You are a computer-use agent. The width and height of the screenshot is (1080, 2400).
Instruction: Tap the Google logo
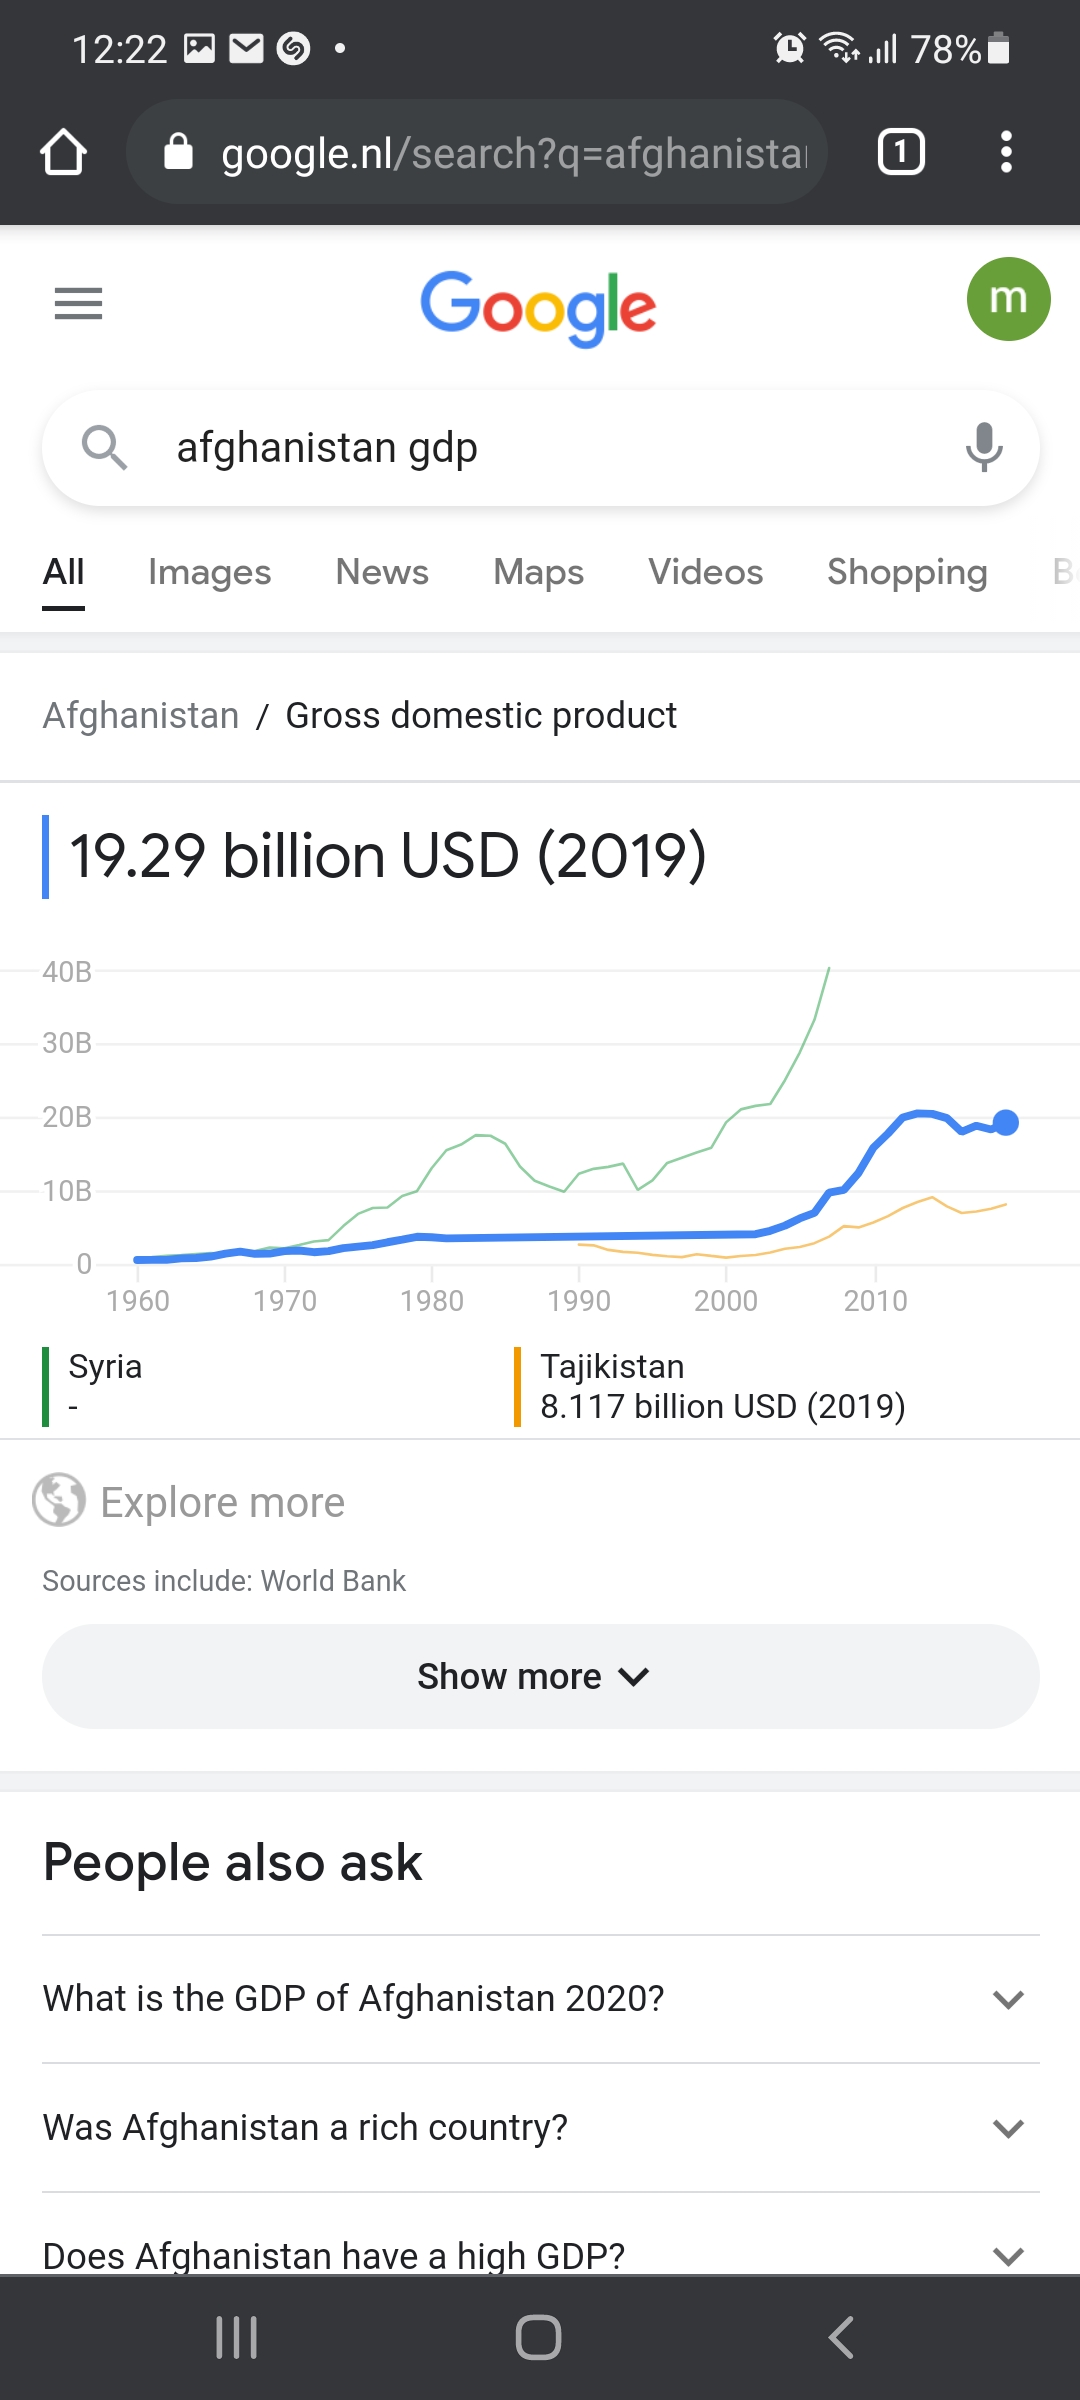click(x=538, y=307)
